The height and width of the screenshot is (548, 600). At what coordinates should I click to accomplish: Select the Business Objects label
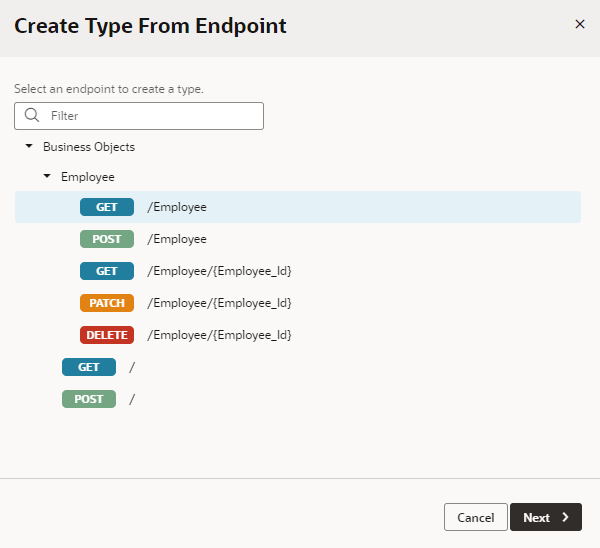tap(89, 147)
